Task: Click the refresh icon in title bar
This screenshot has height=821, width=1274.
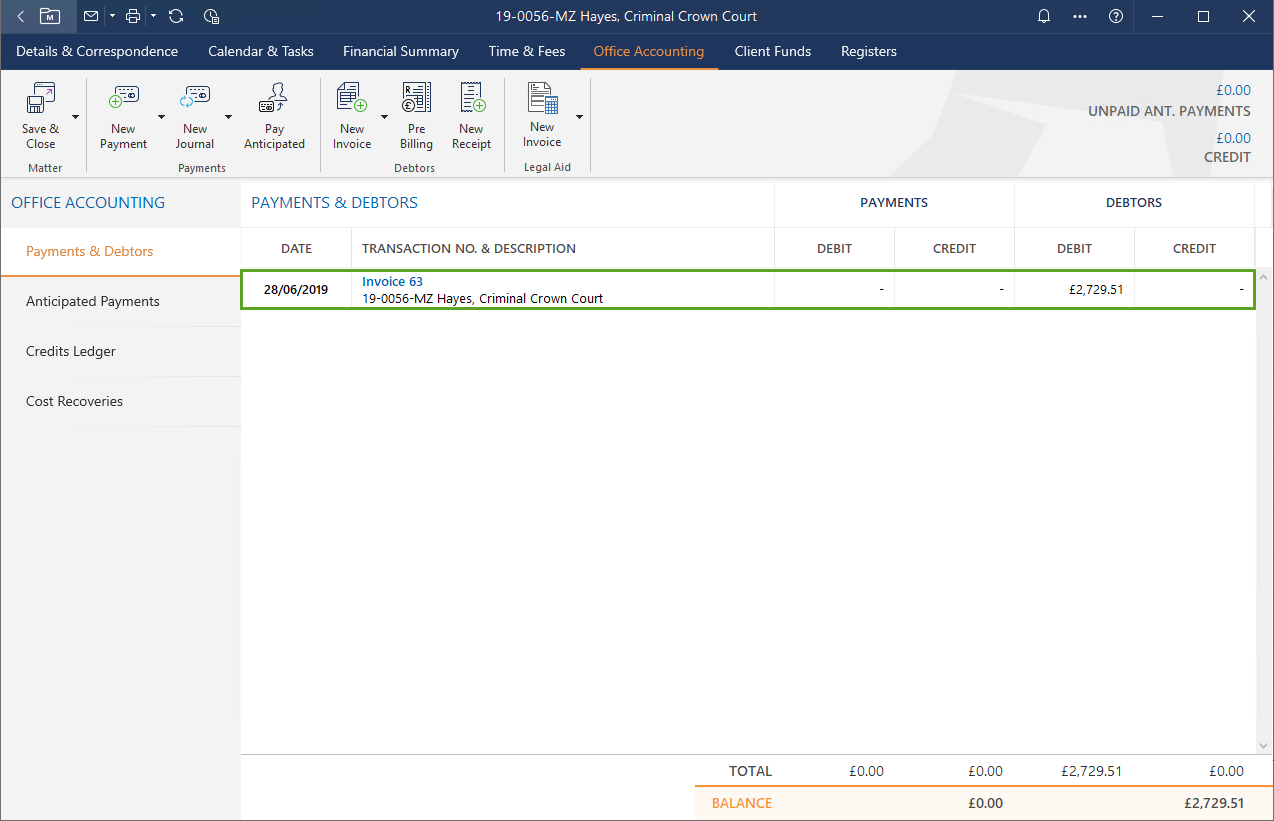Action: [x=176, y=16]
